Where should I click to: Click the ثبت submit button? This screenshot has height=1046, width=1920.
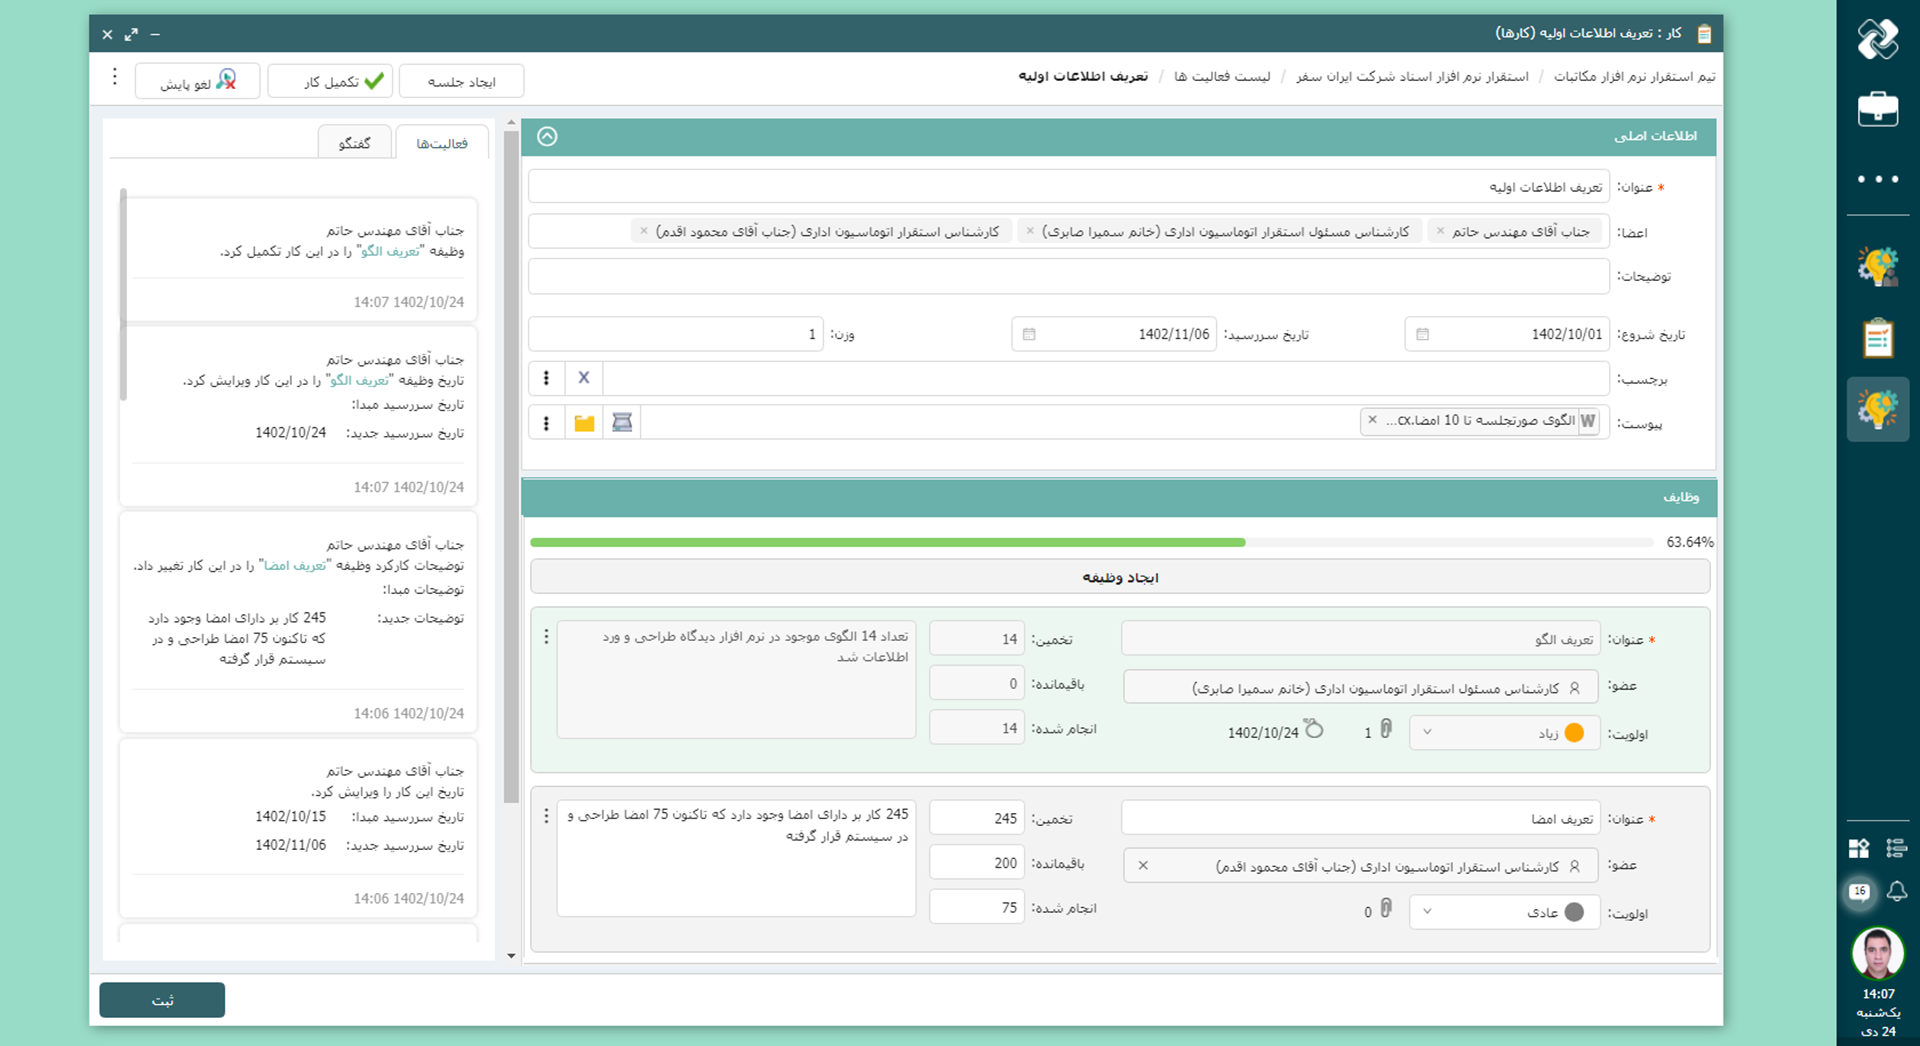coord(162,1000)
